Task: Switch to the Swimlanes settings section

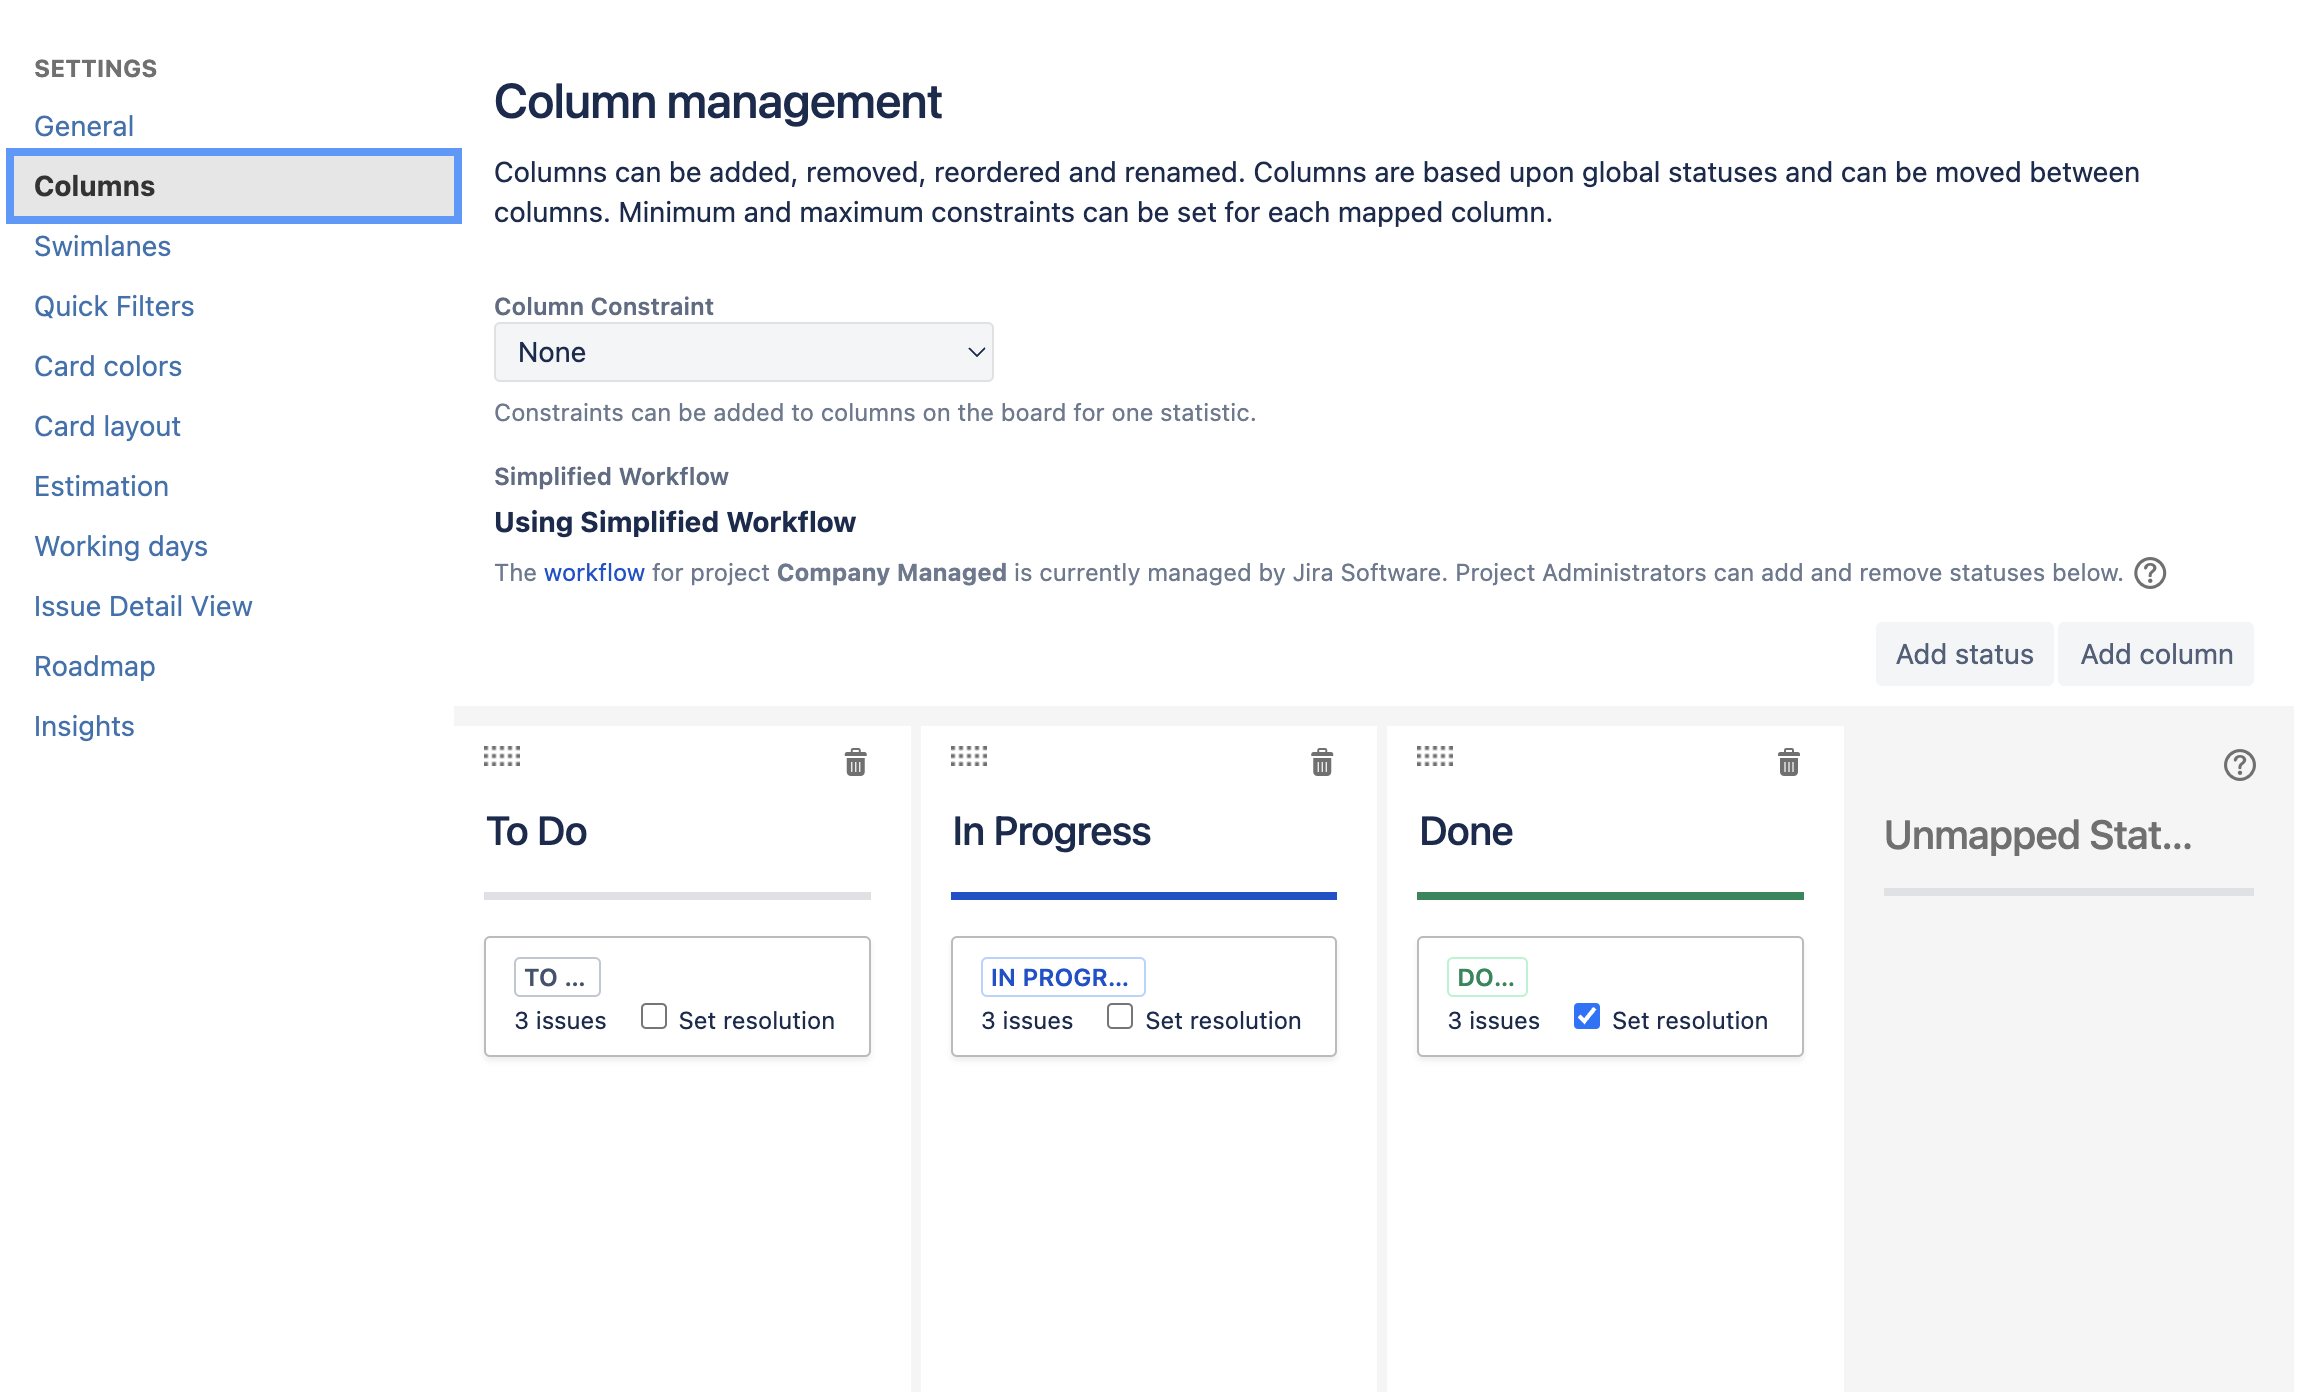Action: coord(102,246)
